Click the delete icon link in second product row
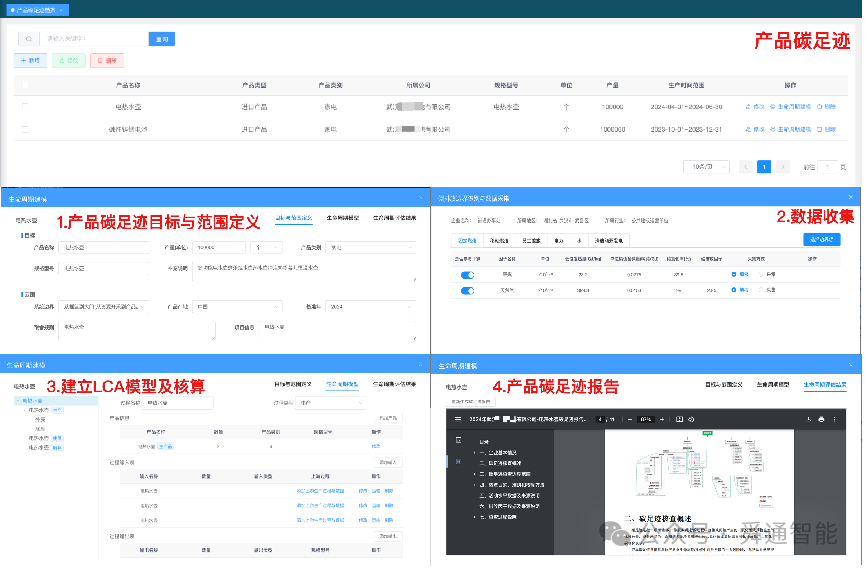Image resolution: width=865 pixels, height=568 pixels. [x=826, y=129]
